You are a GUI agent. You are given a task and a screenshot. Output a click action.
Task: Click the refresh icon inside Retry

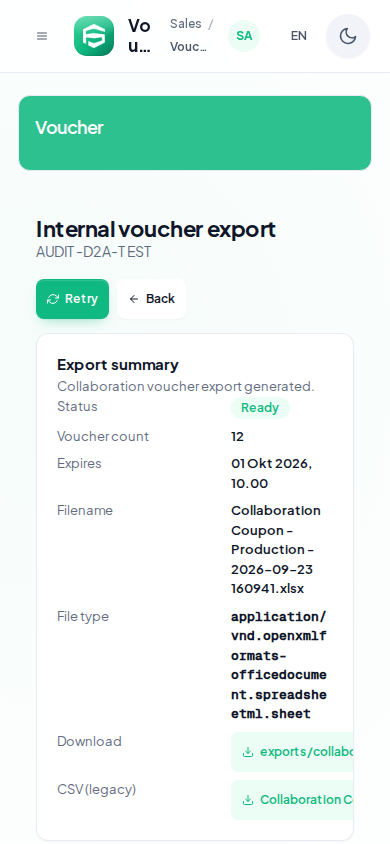[53, 299]
